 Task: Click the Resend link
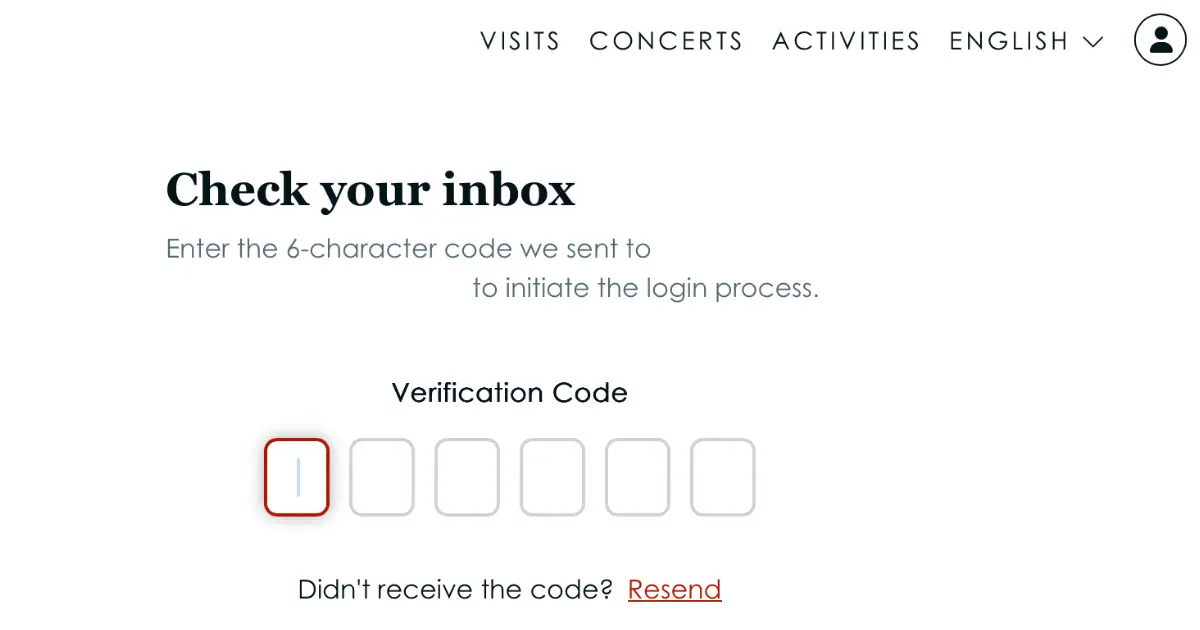(674, 590)
